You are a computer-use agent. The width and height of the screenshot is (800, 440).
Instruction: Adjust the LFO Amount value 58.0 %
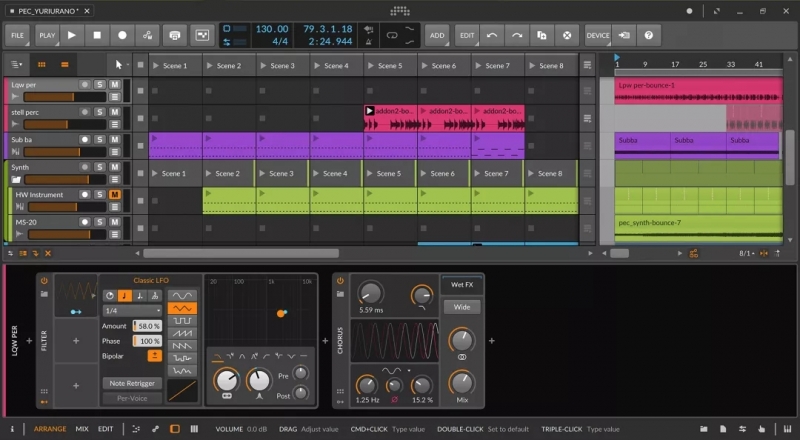(x=147, y=326)
